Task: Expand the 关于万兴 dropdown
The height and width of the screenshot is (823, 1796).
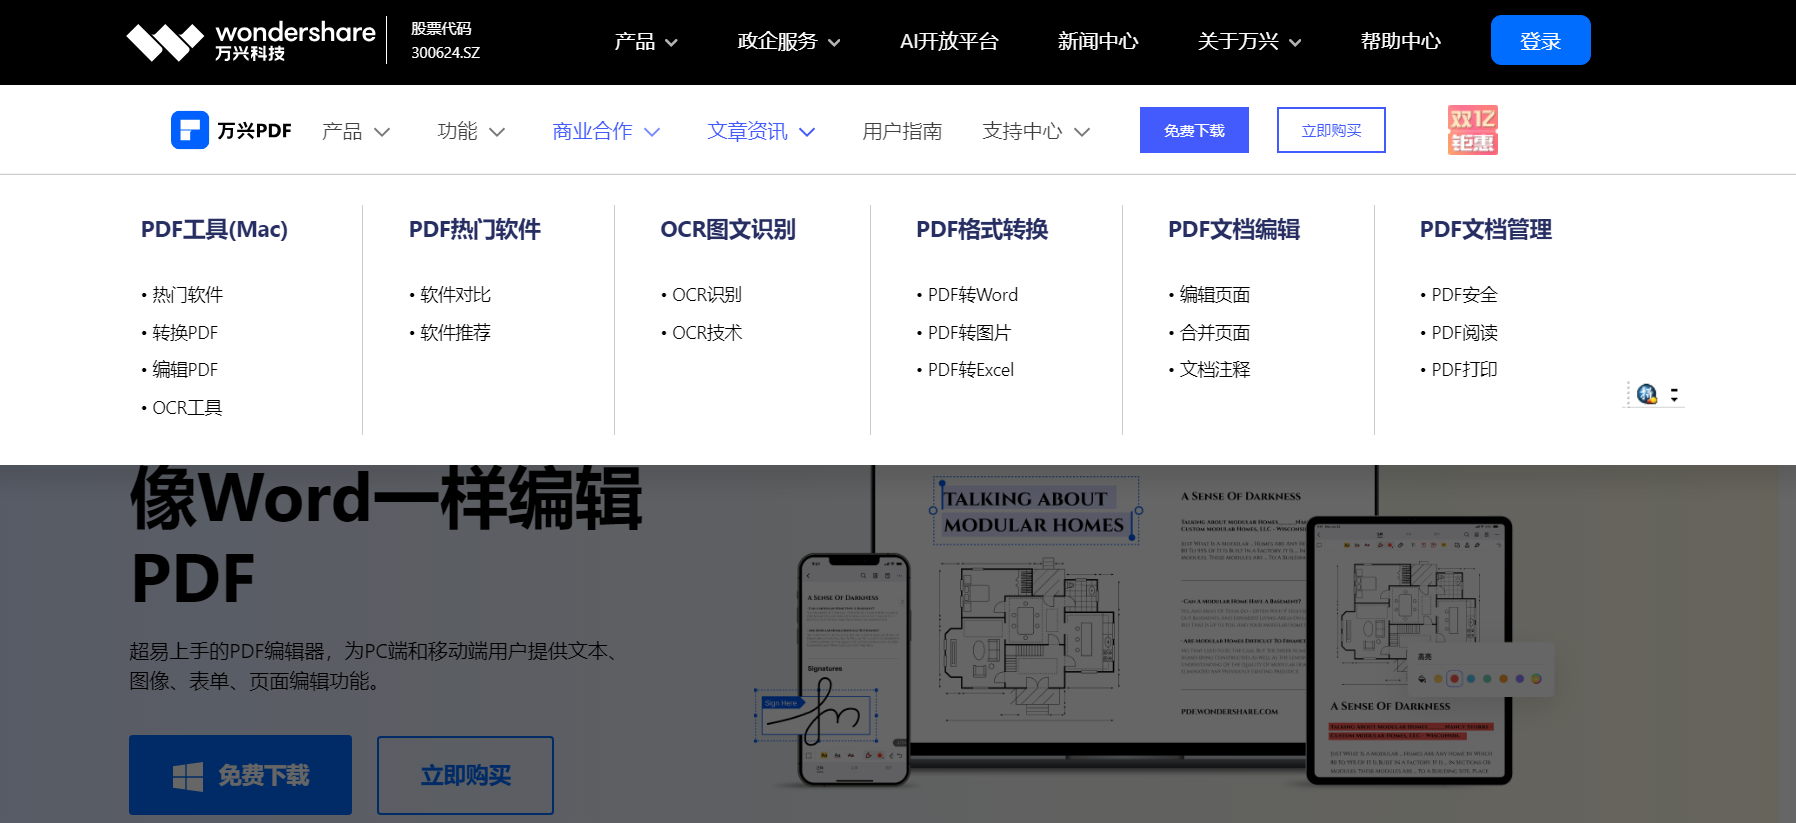Action: tap(1250, 41)
